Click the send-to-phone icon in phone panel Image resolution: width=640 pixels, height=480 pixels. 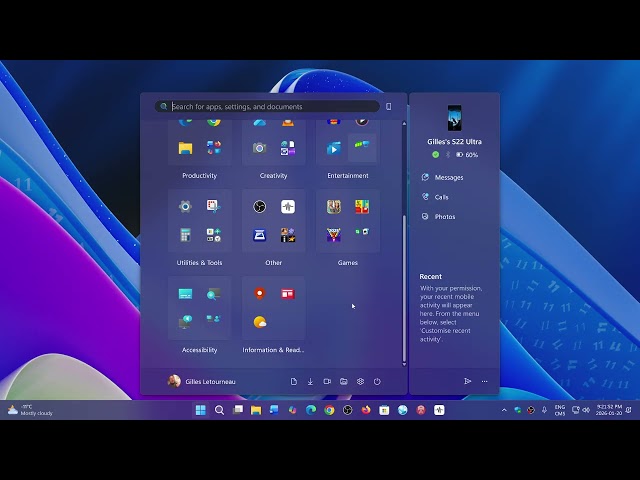click(x=467, y=381)
